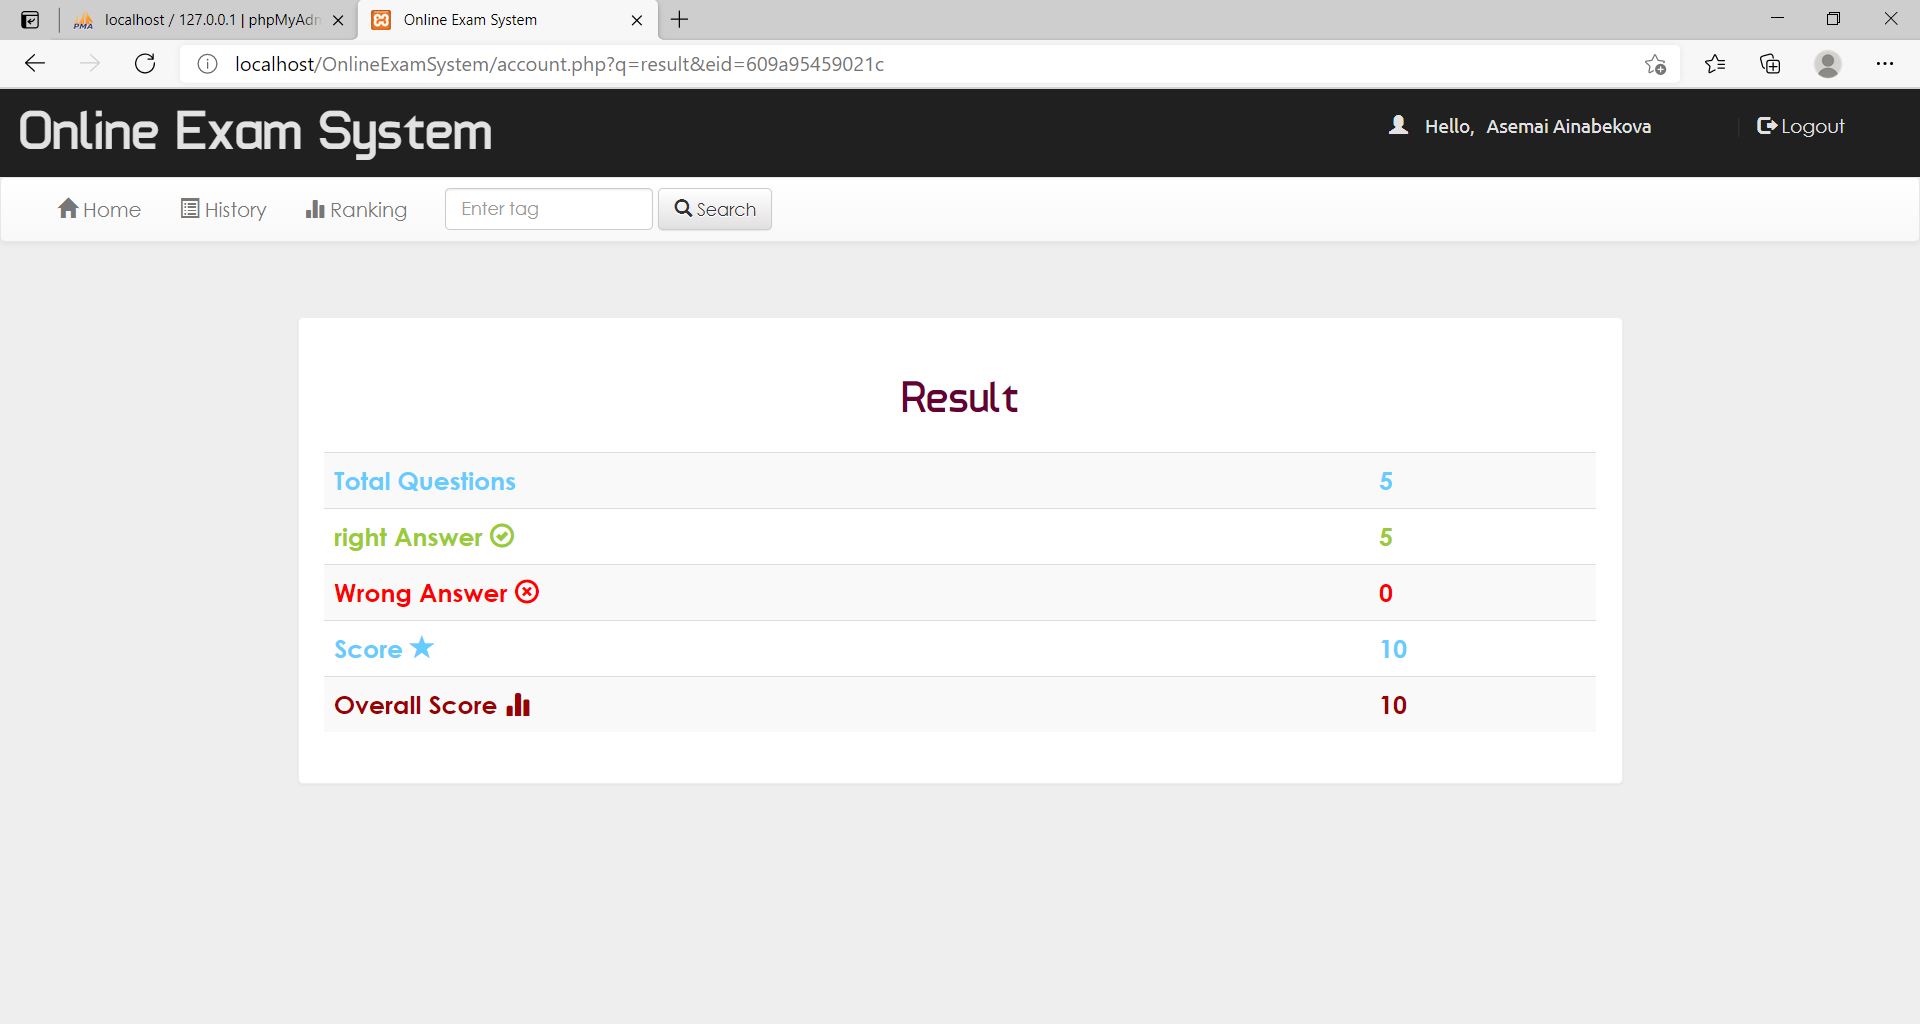Click the blue star icon next to Score
Viewport: 1920px width, 1024px height.
(x=422, y=647)
